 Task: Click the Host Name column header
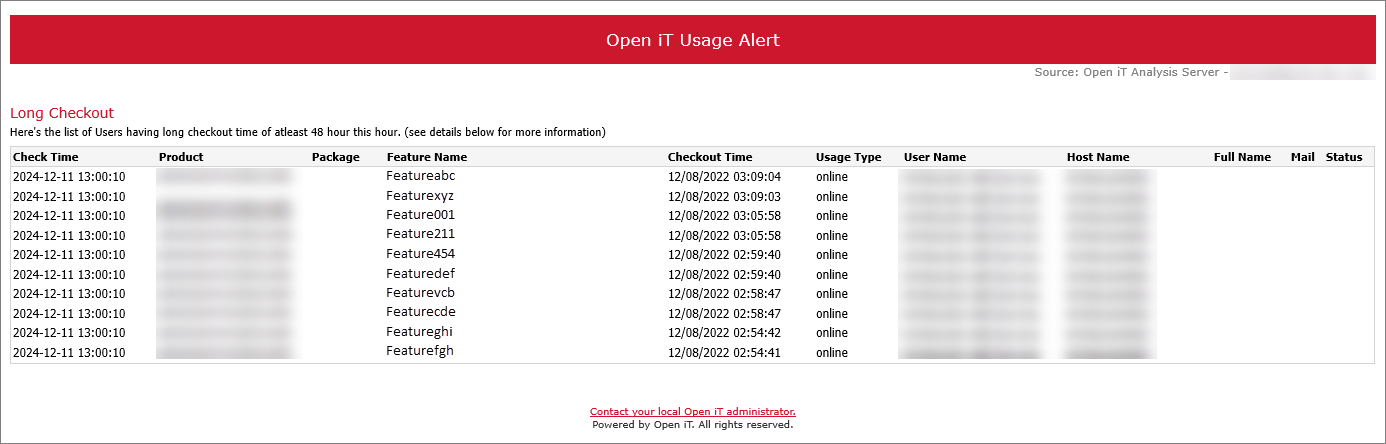click(x=1097, y=157)
